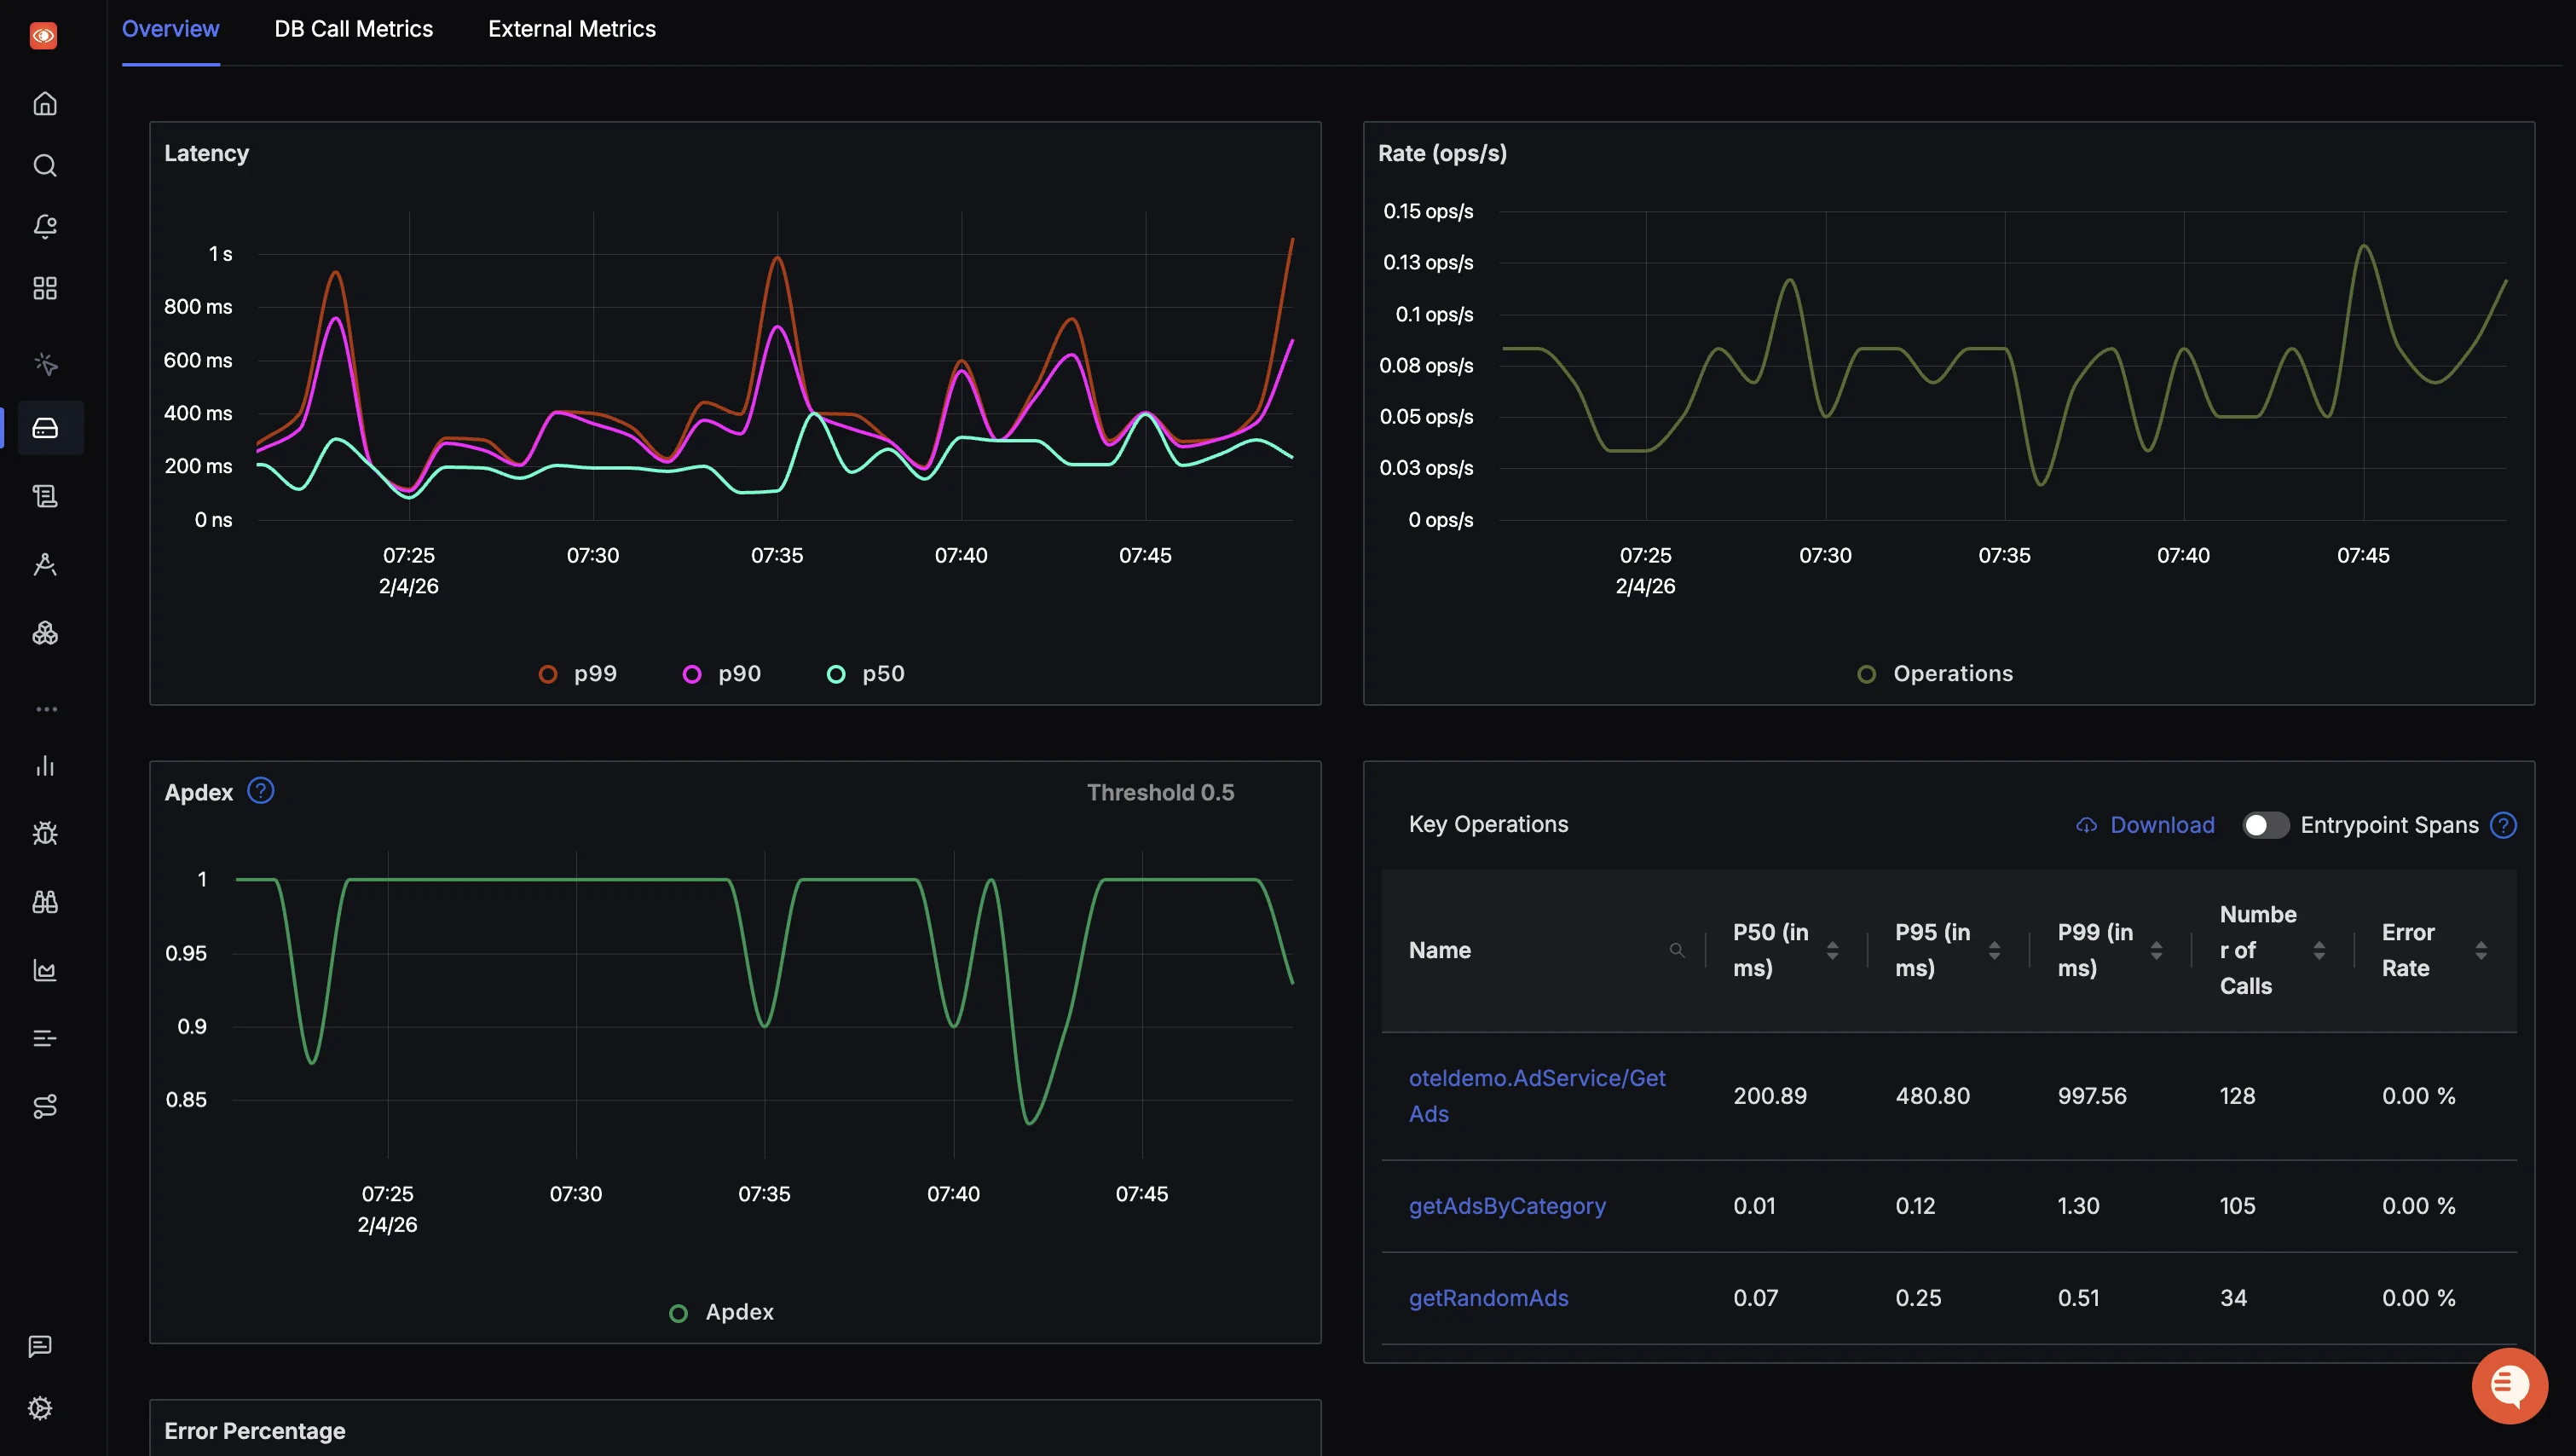Viewport: 2576px width, 1456px height.
Task: Click the Apdex help question icon
Action: click(x=261, y=791)
